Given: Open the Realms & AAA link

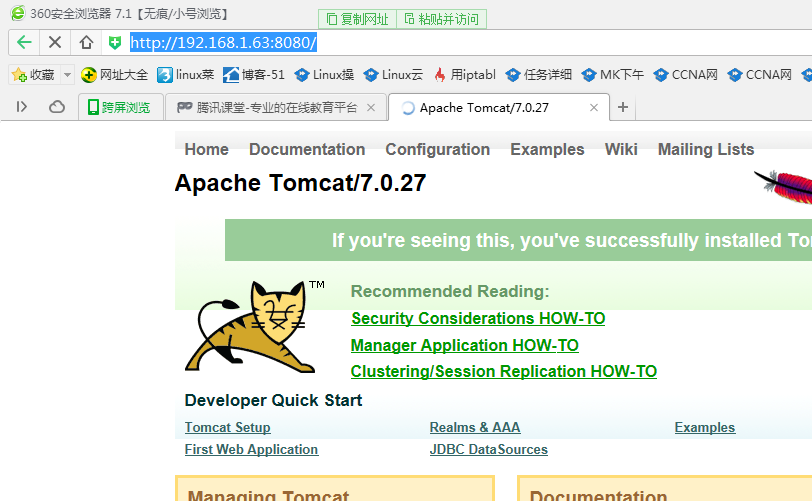Looking at the screenshot, I should click(475, 427).
